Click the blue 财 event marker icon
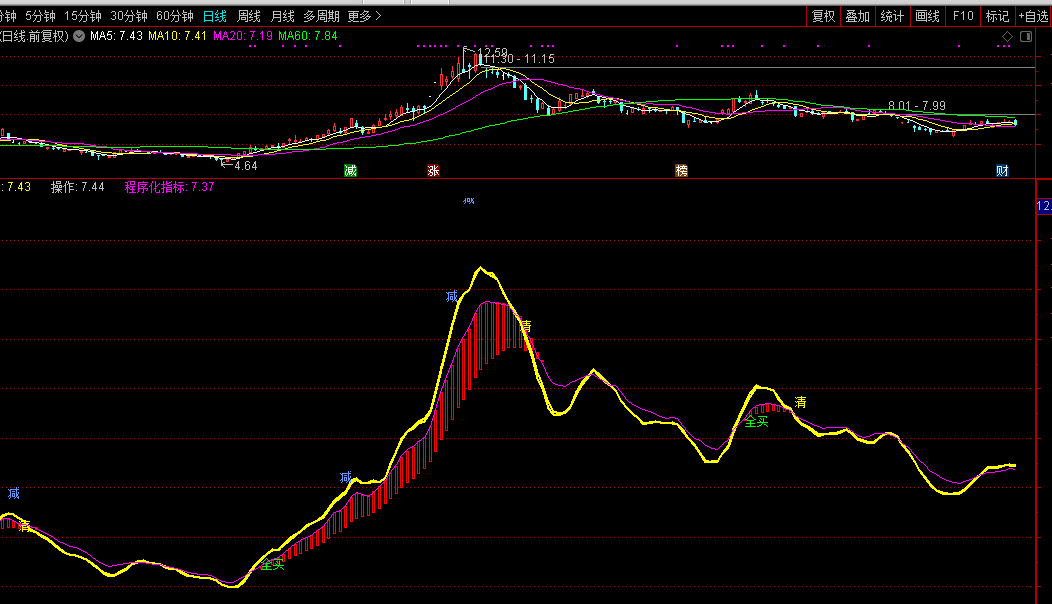The image size is (1052, 604). coord(1002,170)
